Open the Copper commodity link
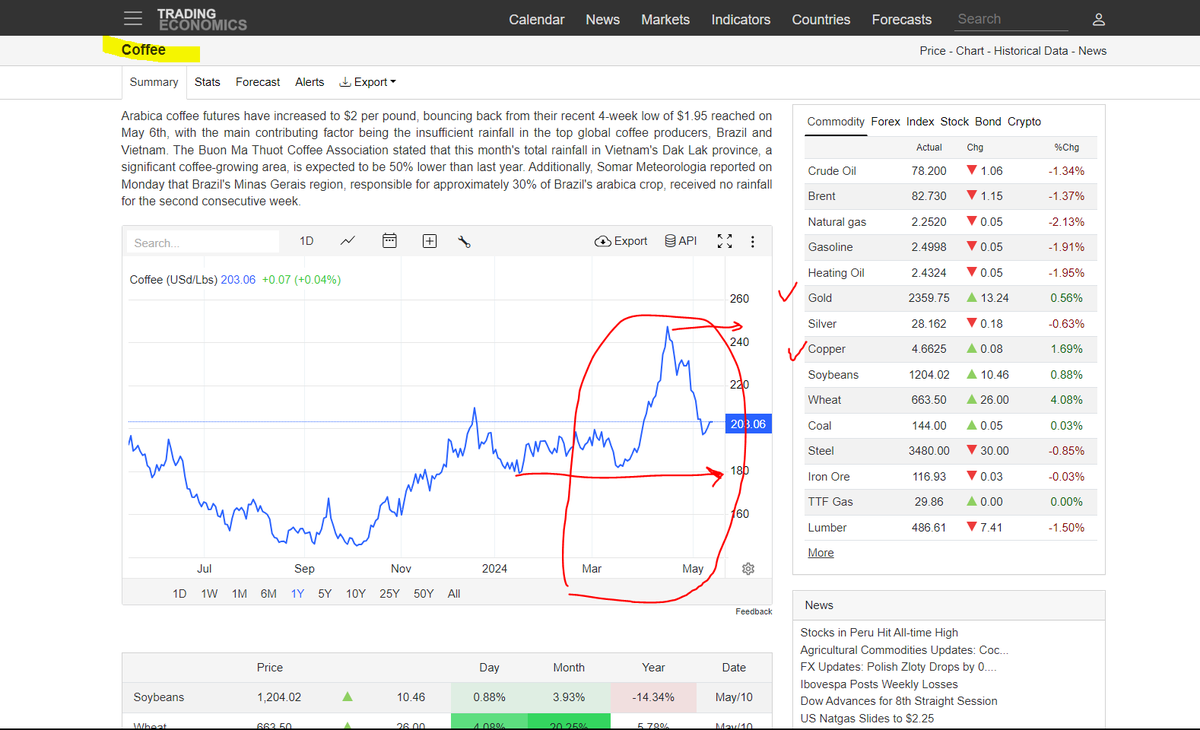Viewport: 1200px width, 730px height. [x=827, y=349]
